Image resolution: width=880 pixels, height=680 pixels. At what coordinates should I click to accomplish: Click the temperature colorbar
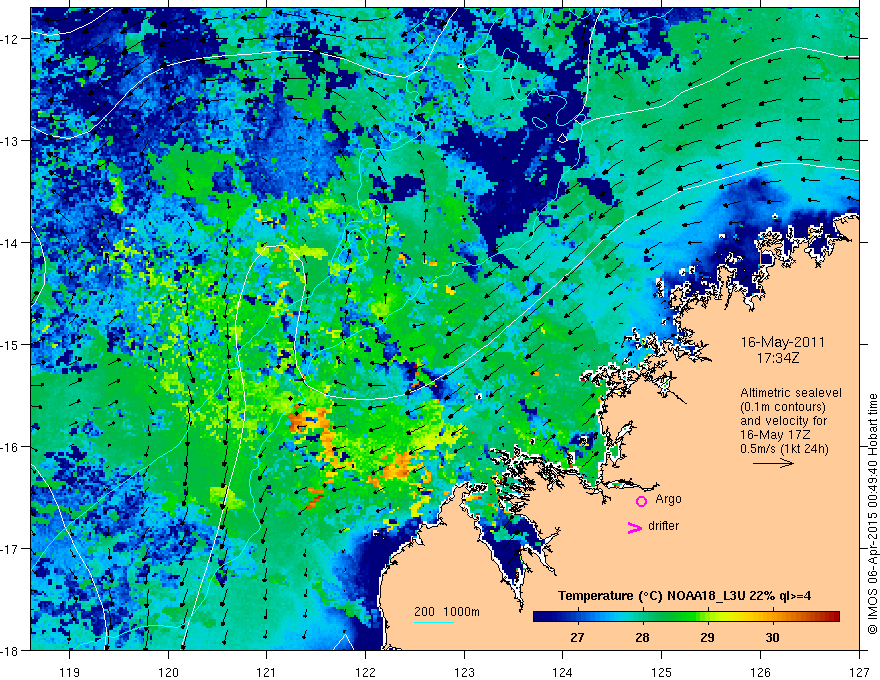686,617
